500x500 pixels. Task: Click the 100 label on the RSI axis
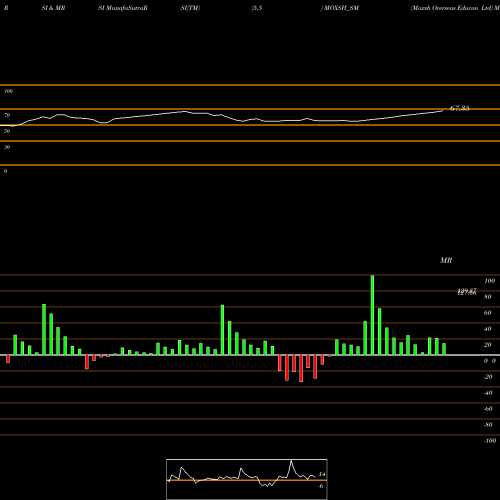[x=8, y=91]
